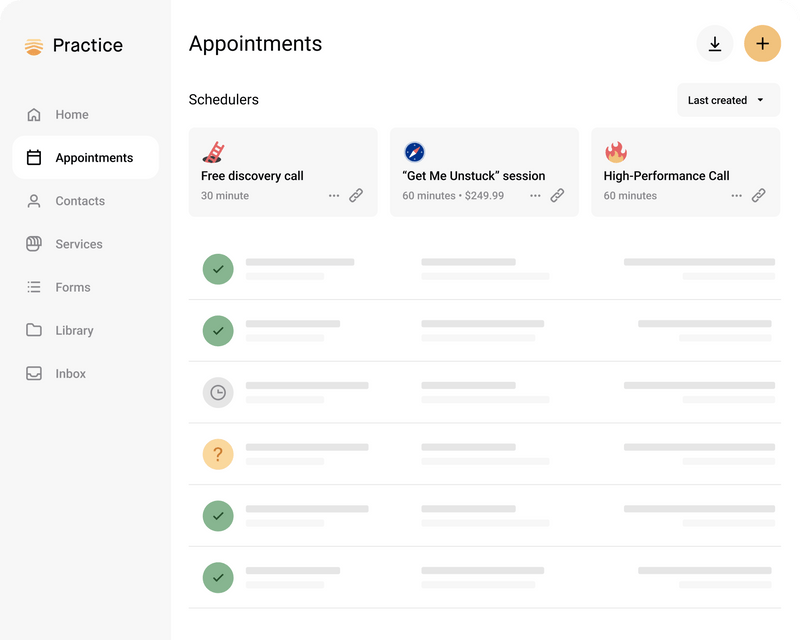
Task: Click the orange question mark status icon
Action: [x=218, y=454]
